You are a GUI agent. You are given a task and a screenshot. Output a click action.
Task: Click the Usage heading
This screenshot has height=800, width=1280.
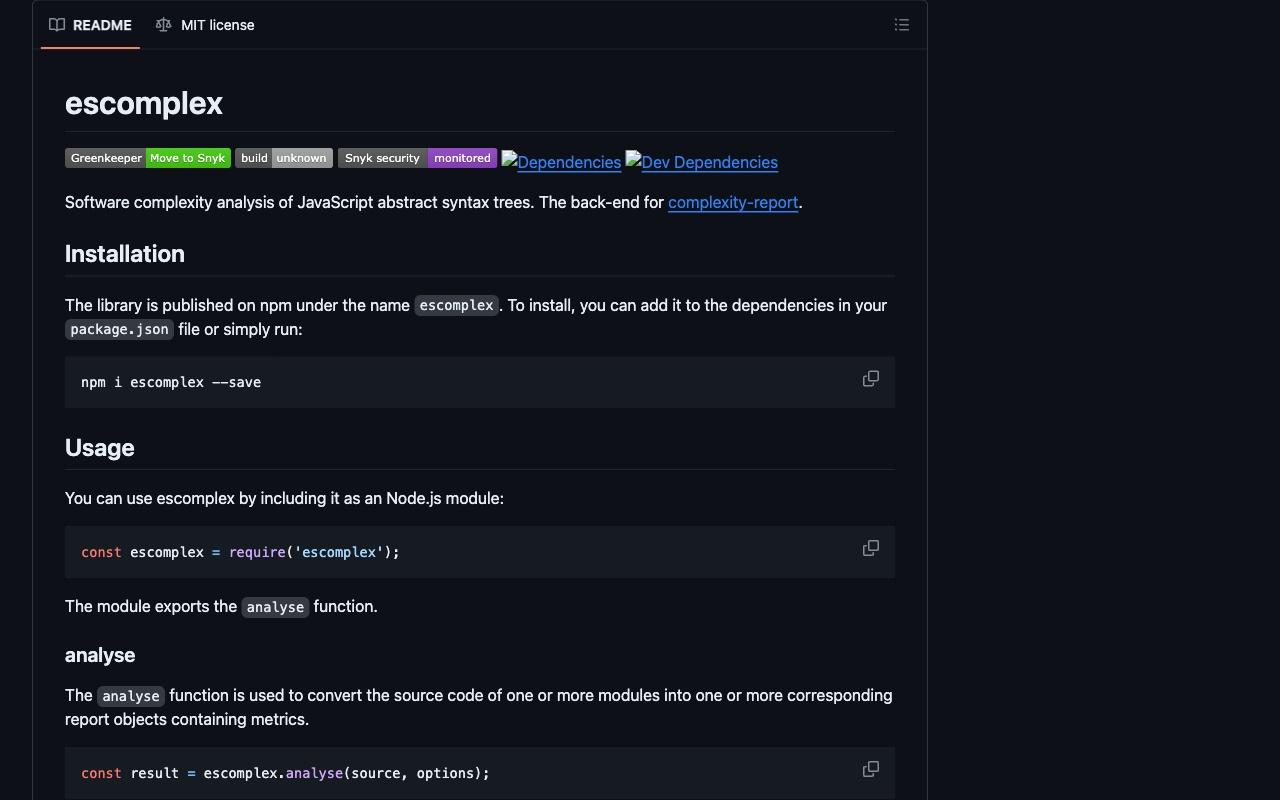coord(100,448)
